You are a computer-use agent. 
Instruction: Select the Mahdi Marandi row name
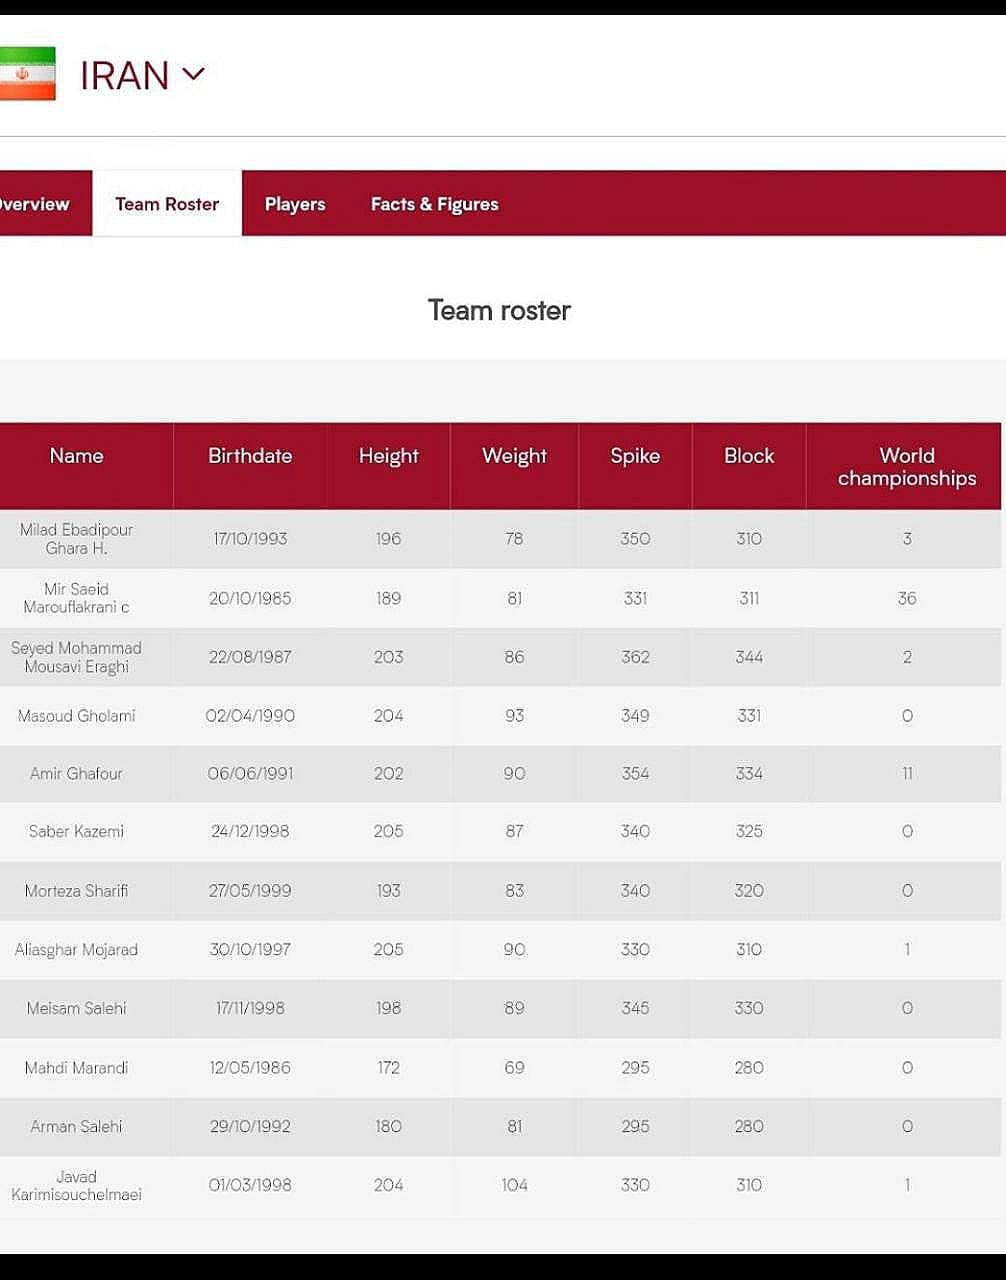77,1068
